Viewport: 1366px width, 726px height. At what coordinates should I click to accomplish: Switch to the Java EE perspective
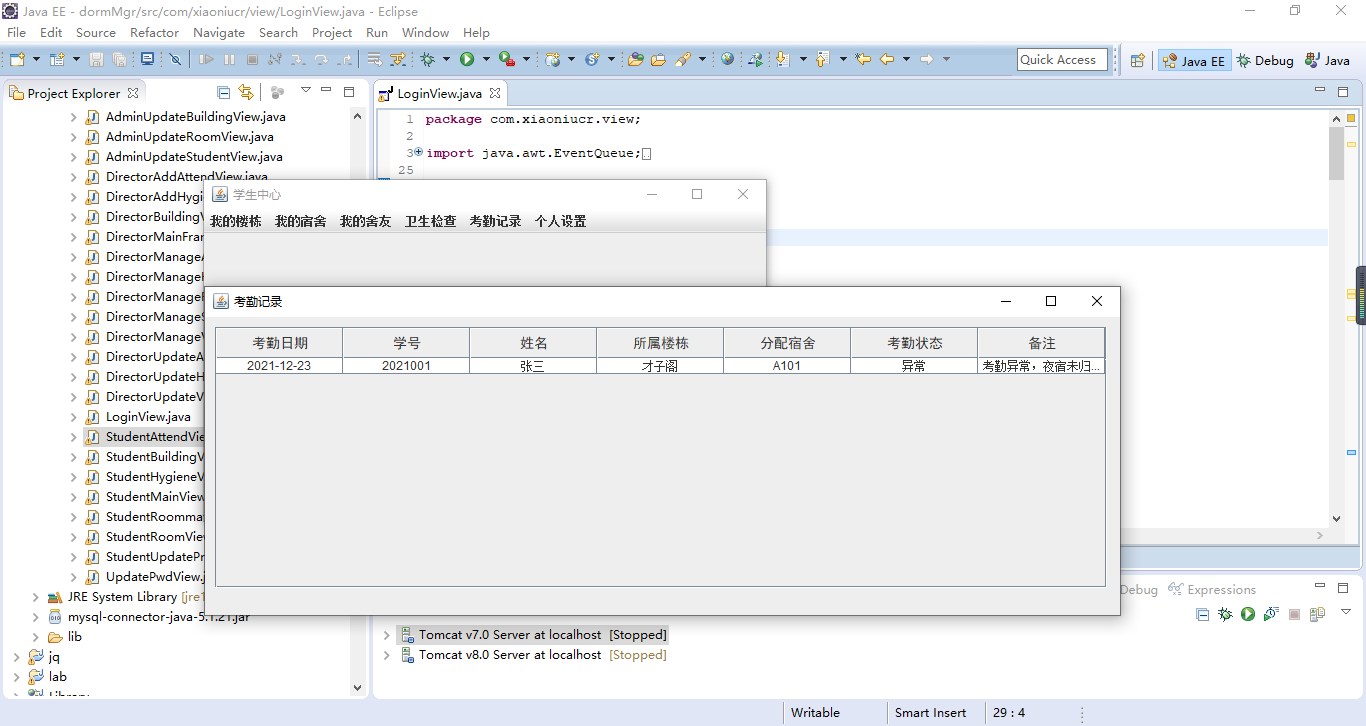(1192, 60)
